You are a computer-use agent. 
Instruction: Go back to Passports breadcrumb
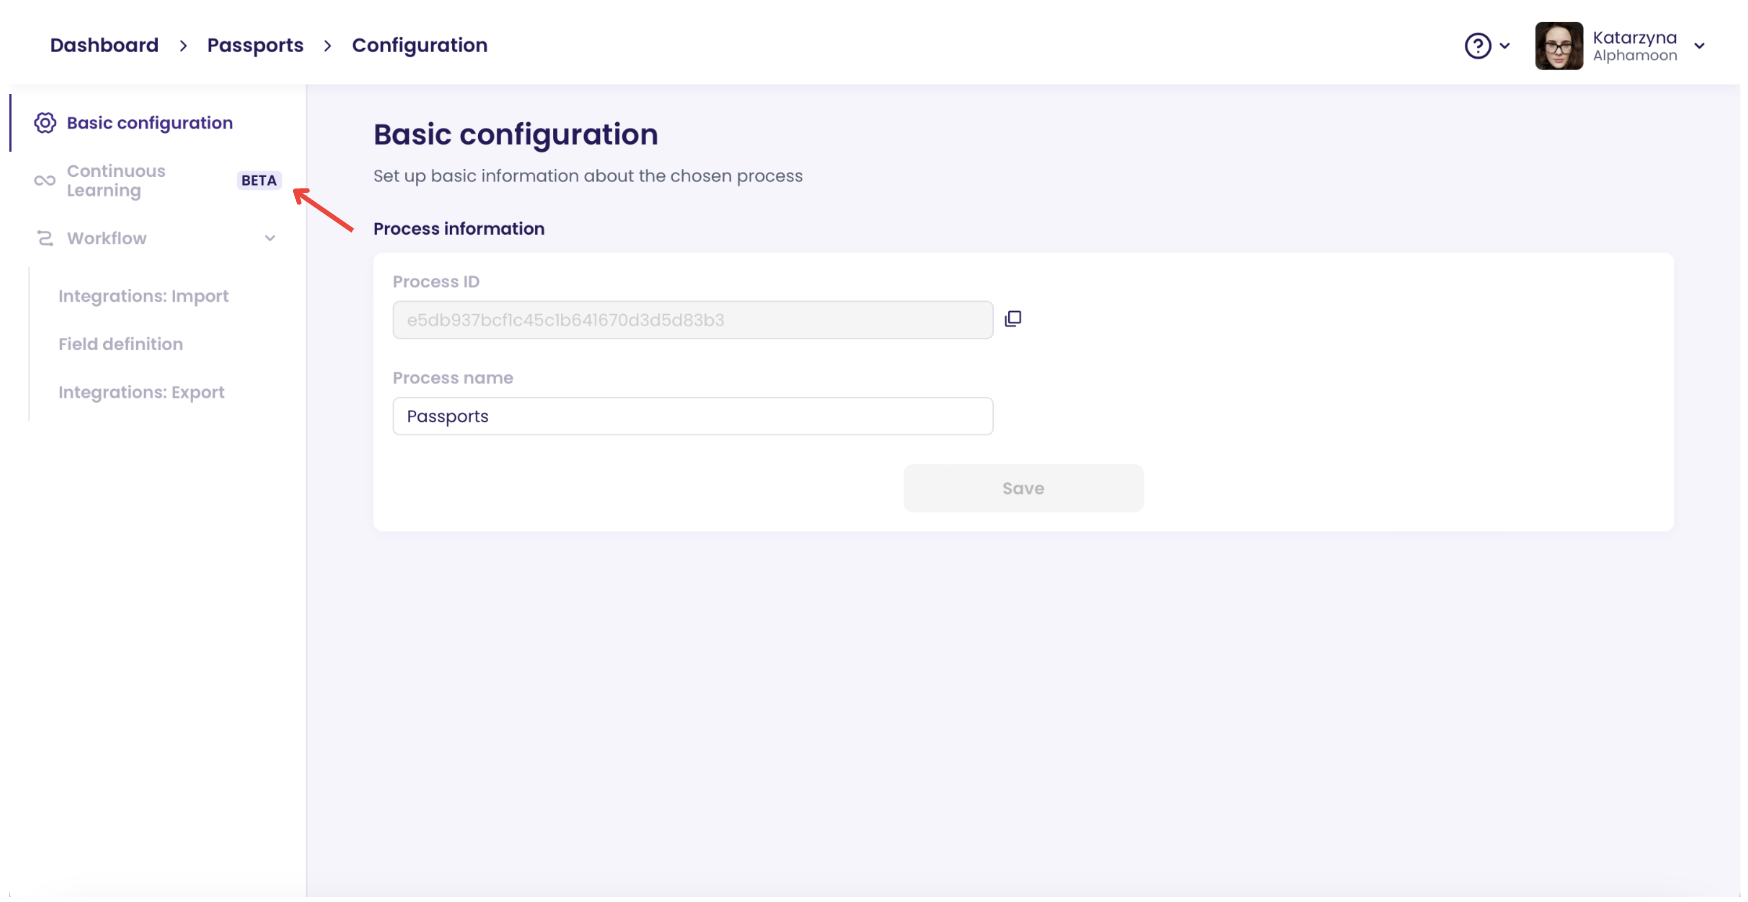tap(255, 45)
